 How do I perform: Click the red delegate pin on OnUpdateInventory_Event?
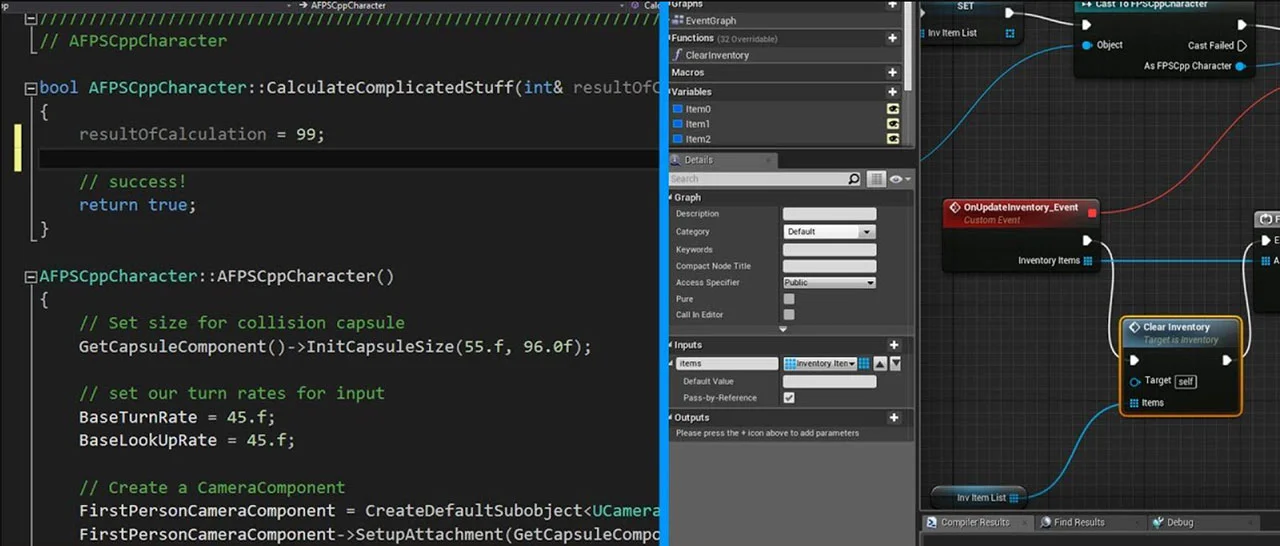[x=1091, y=212]
